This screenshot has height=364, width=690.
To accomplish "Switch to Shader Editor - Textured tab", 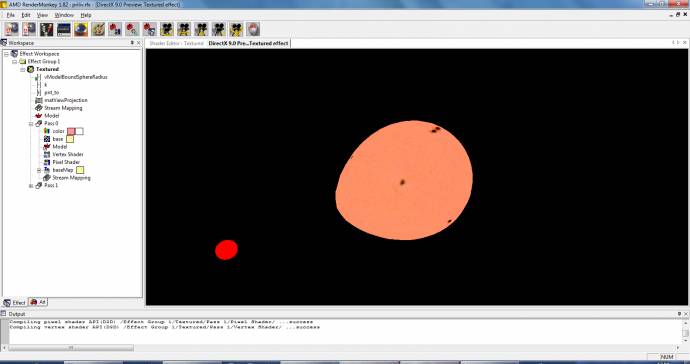I will tap(176, 43).
